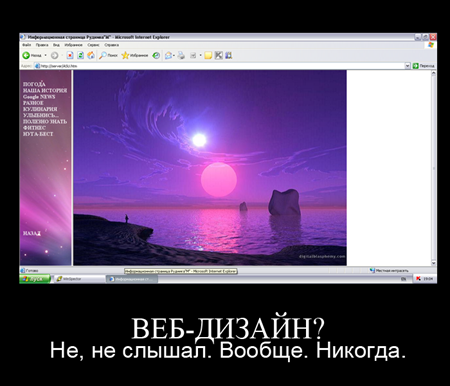This screenshot has width=450, height=386.
Task: Click the vertical scrollbar up arrow
Action: point(433,73)
